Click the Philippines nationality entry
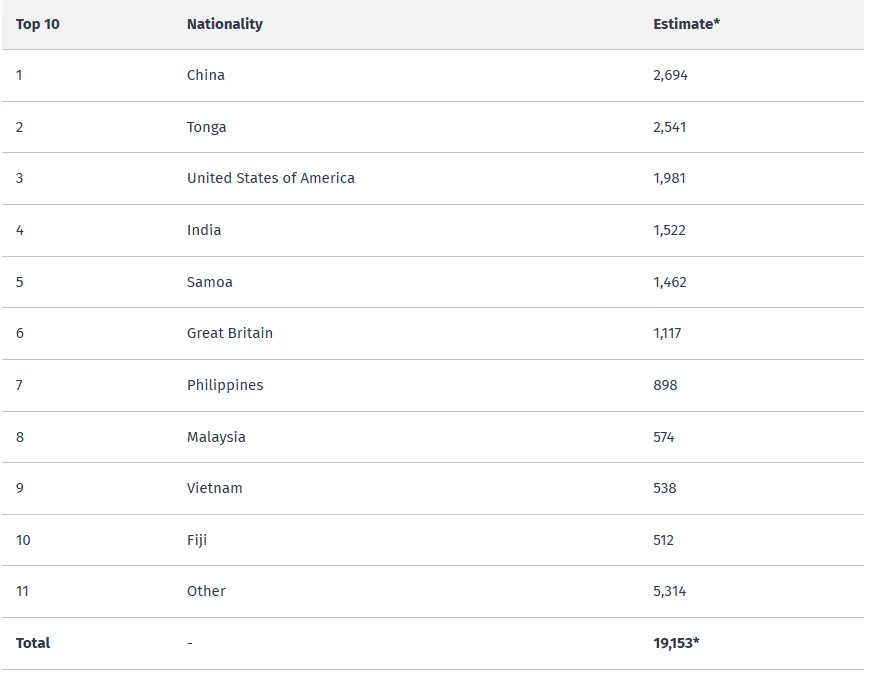The height and width of the screenshot is (680, 871). pyautogui.click(x=225, y=385)
